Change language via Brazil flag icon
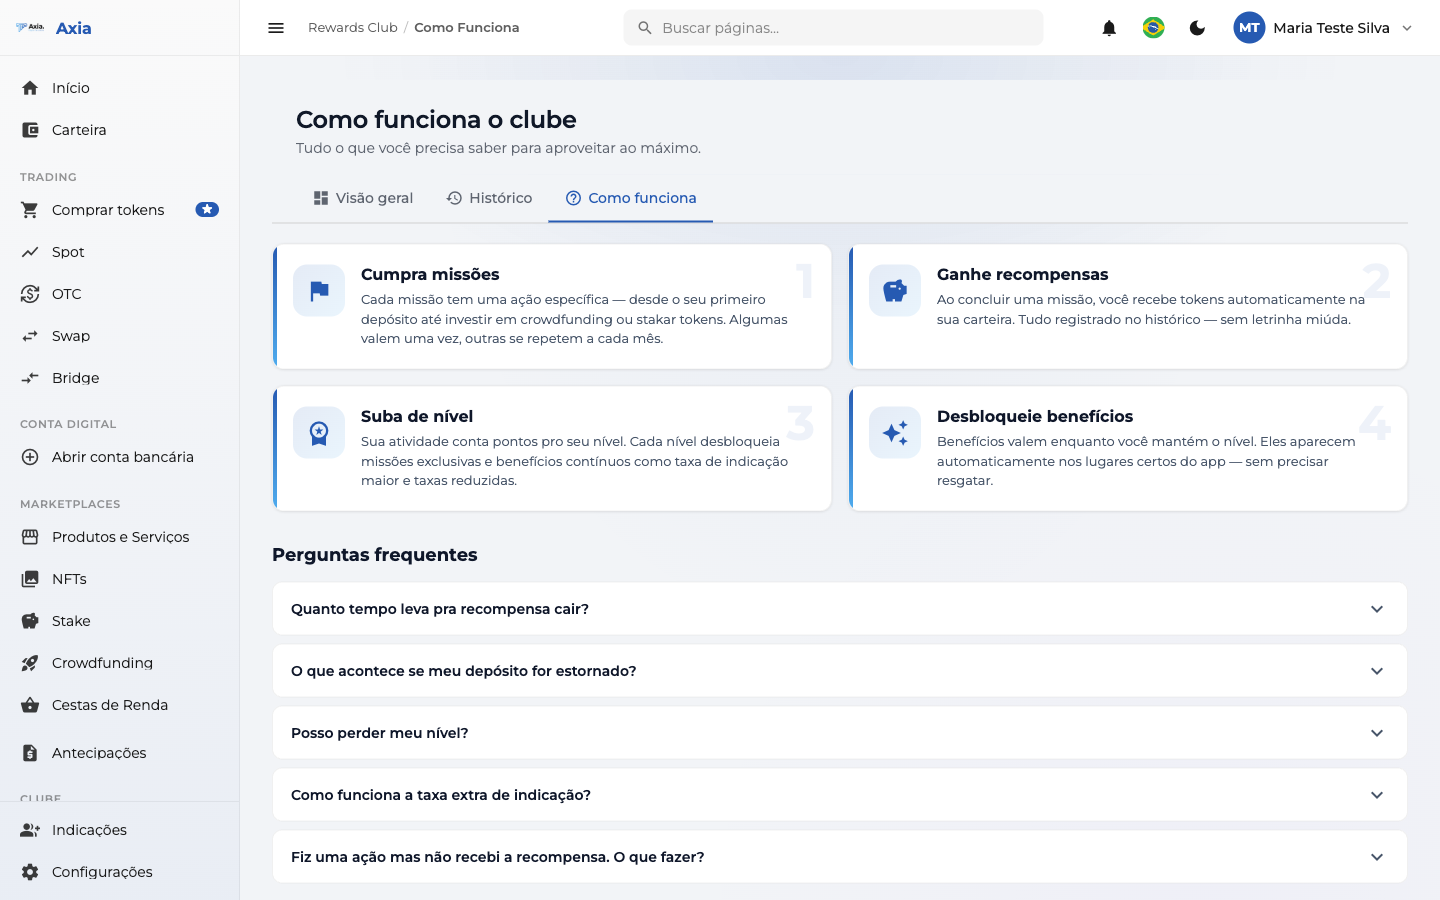Viewport: 1440px width, 900px height. [x=1153, y=28]
